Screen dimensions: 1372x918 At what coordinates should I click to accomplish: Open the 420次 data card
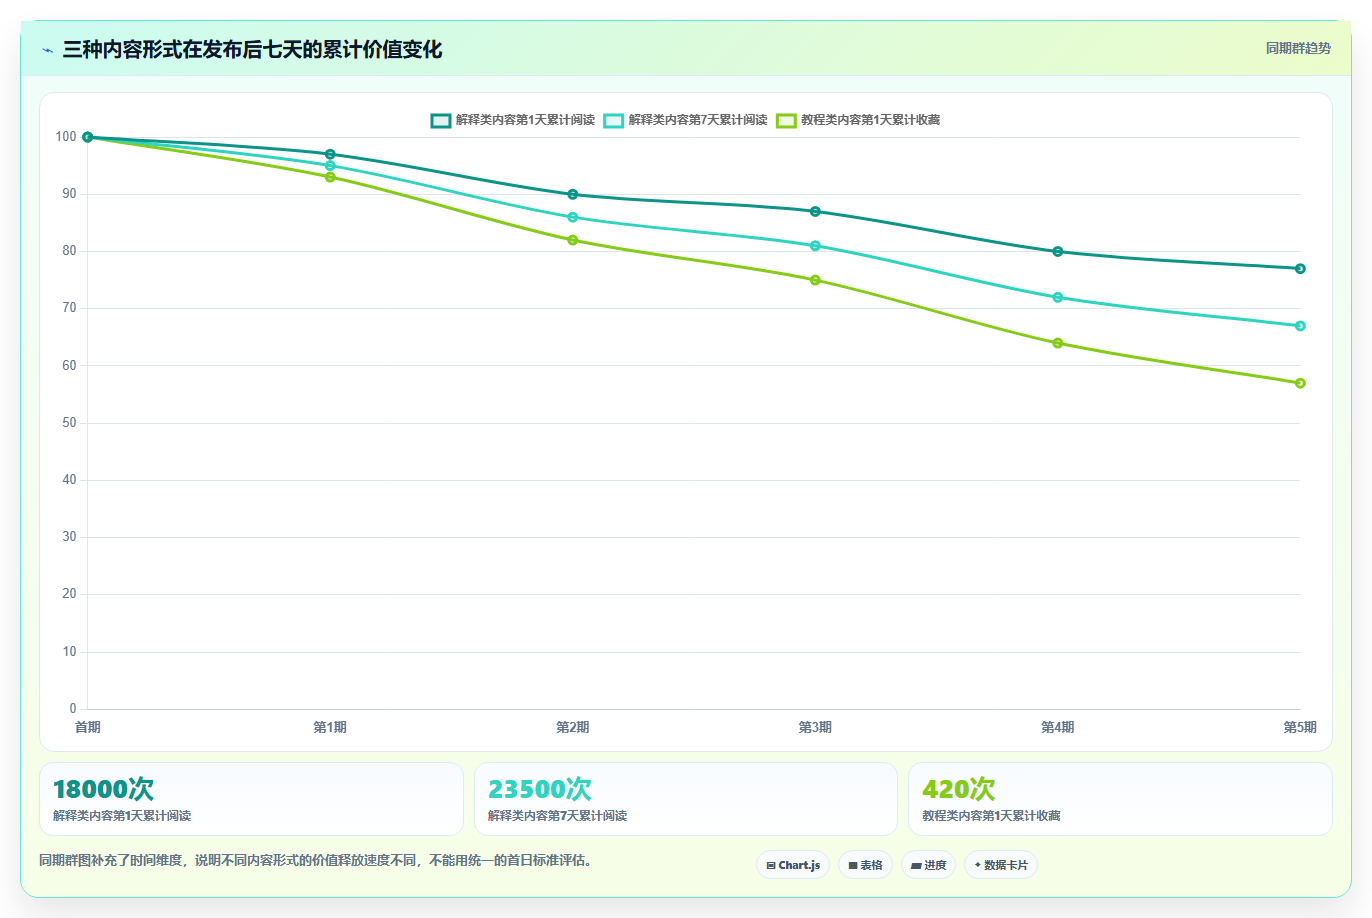1120,799
